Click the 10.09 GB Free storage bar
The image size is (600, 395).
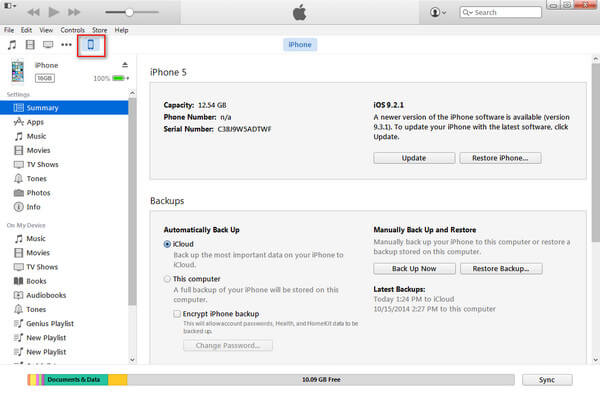tap(321, 380)
